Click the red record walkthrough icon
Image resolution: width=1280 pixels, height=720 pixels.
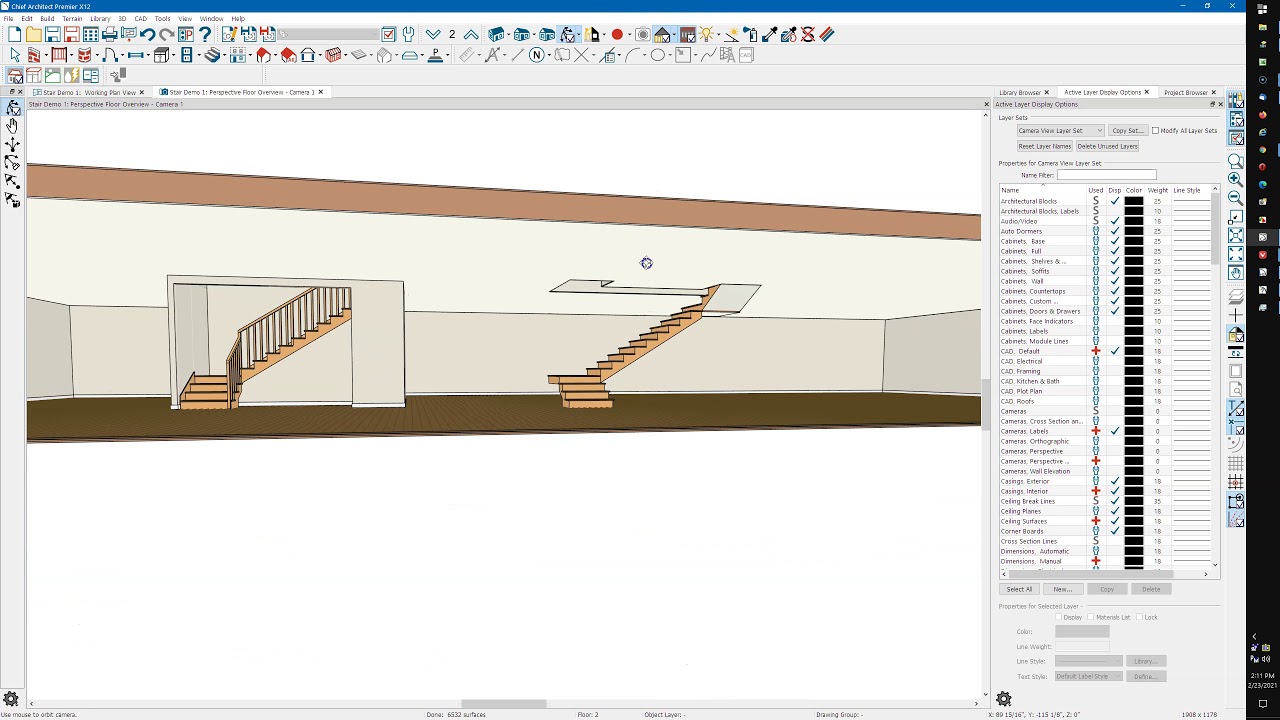coord(617,35)
